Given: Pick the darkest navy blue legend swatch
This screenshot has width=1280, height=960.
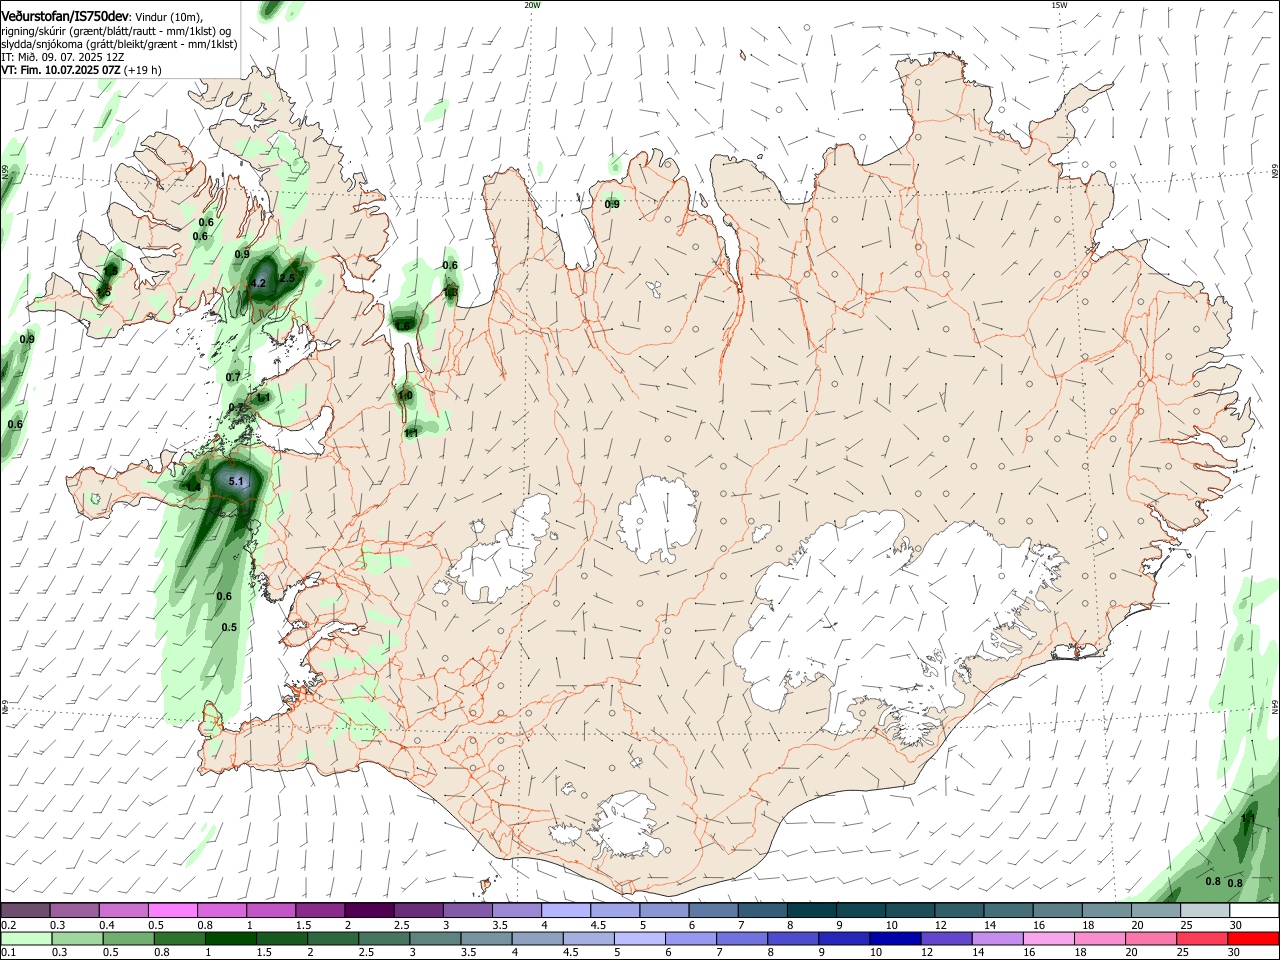Looking at the screenshot, I should pos(895,938).
